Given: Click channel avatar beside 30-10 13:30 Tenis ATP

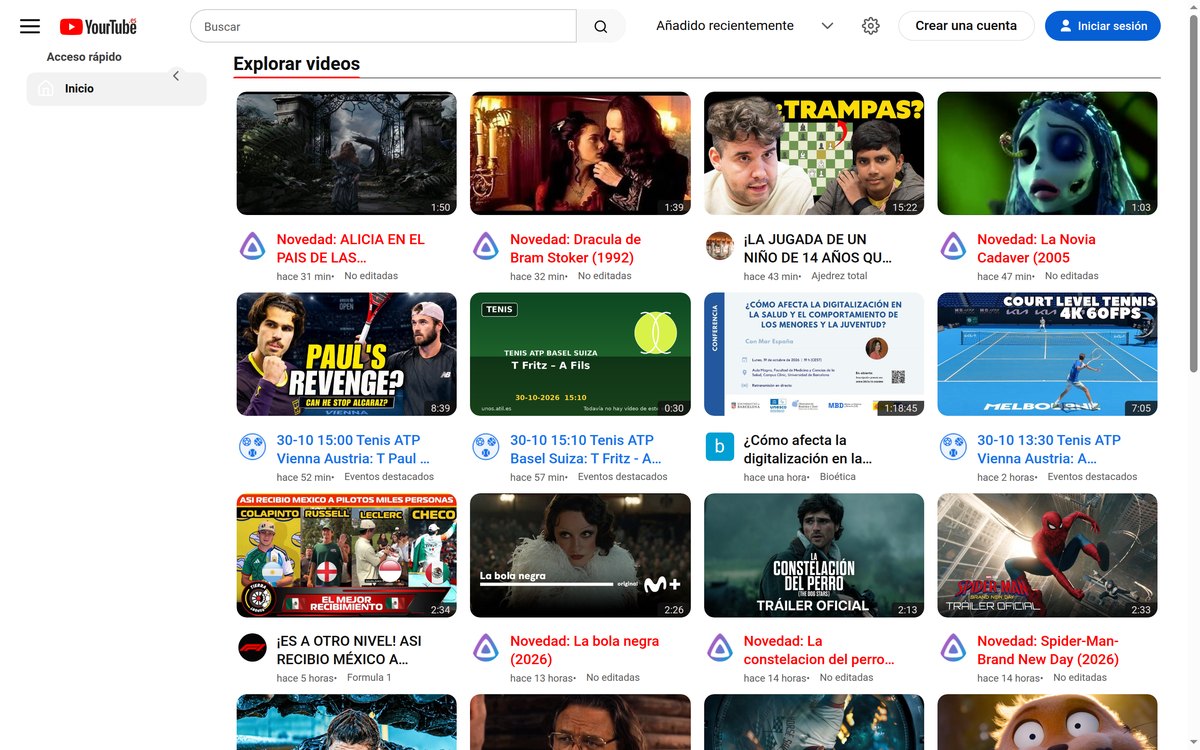Looking at the screenshot, I should tap(953, 447).
